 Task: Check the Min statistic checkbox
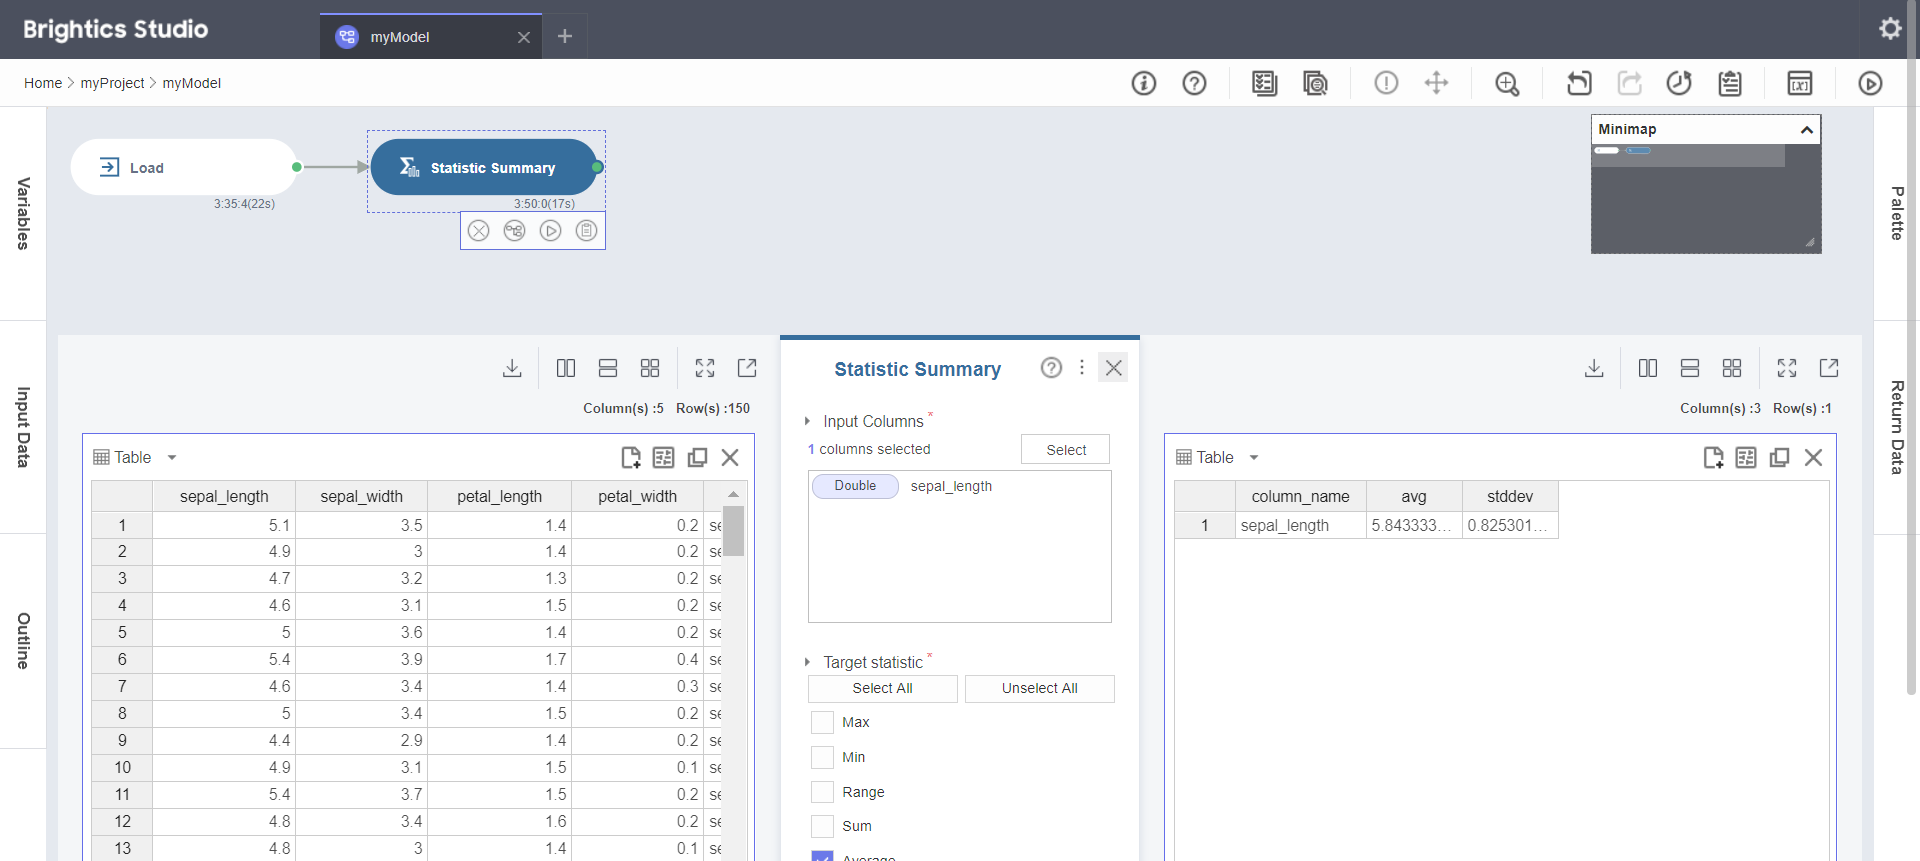(x=822, y=757)
